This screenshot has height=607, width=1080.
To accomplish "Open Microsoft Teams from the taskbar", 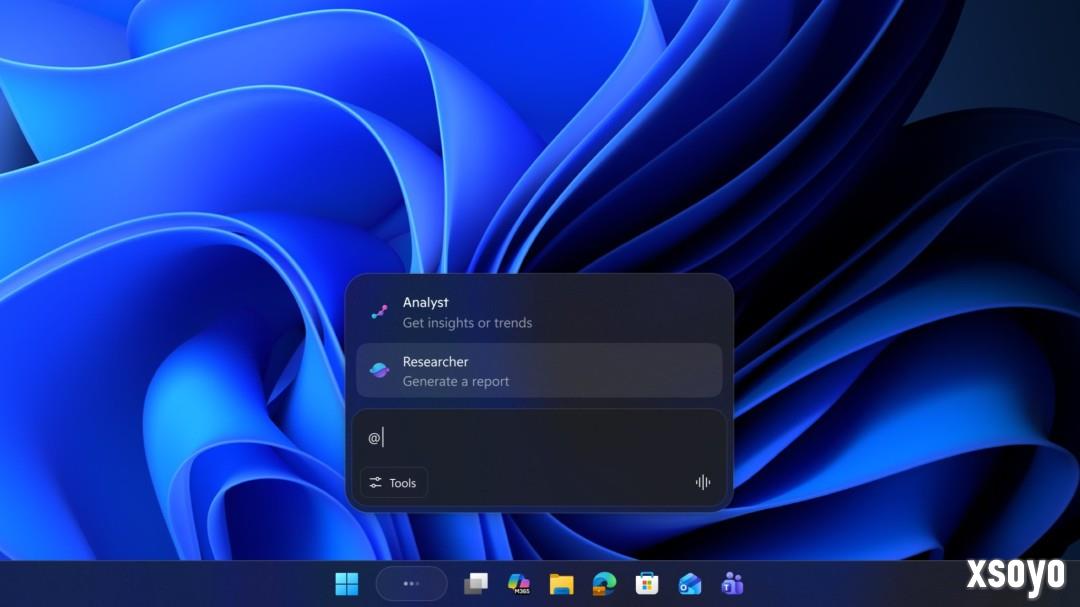I will click(x=734, y=582).
